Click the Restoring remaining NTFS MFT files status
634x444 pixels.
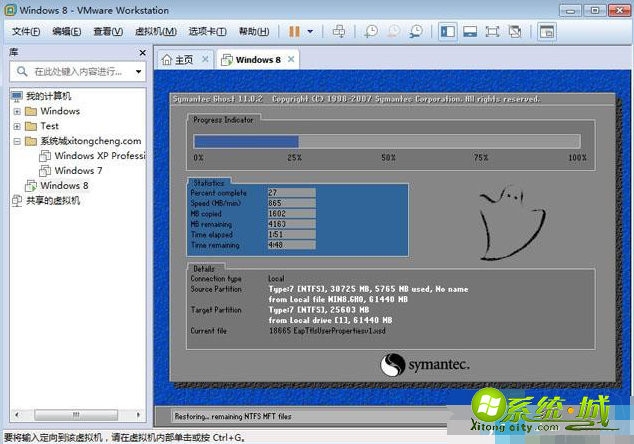(x=233, y=417)
